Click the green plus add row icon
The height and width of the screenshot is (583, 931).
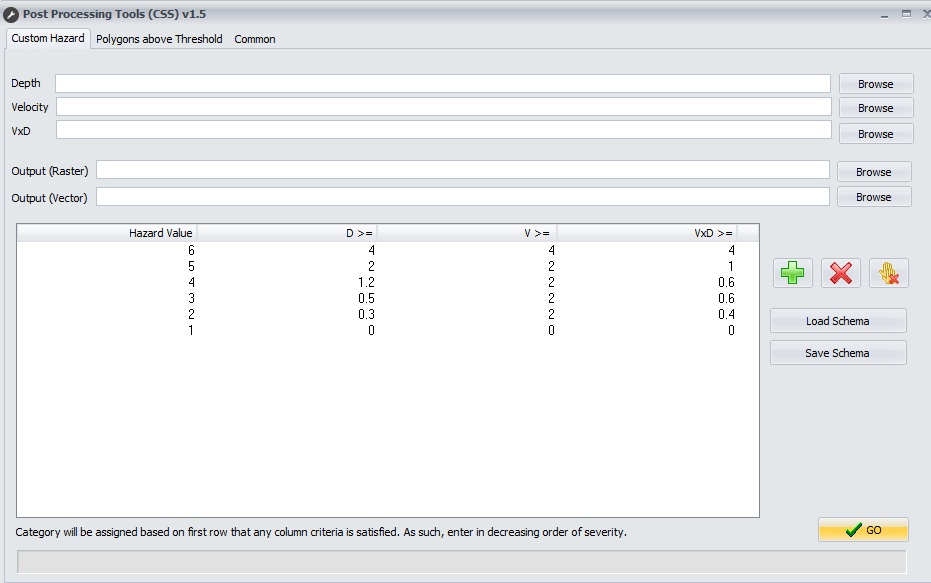pyautogui.click(x=793, y=273)
